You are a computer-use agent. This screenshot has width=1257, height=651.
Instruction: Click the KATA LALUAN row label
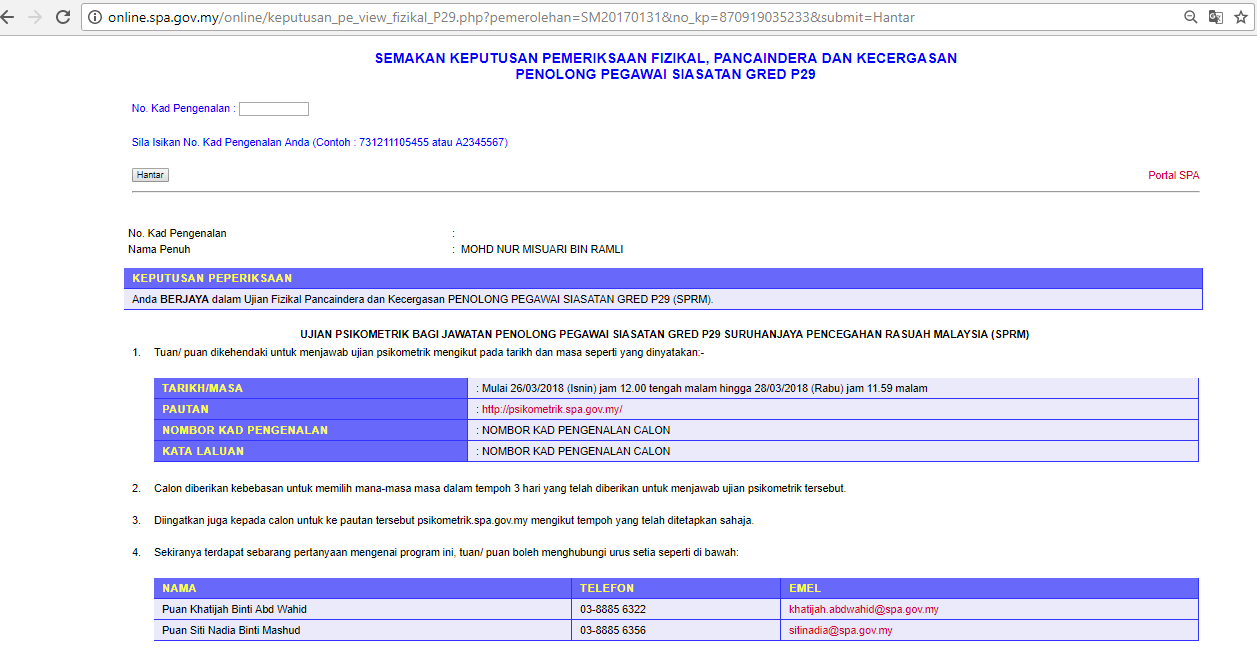(x=311, y=451)
